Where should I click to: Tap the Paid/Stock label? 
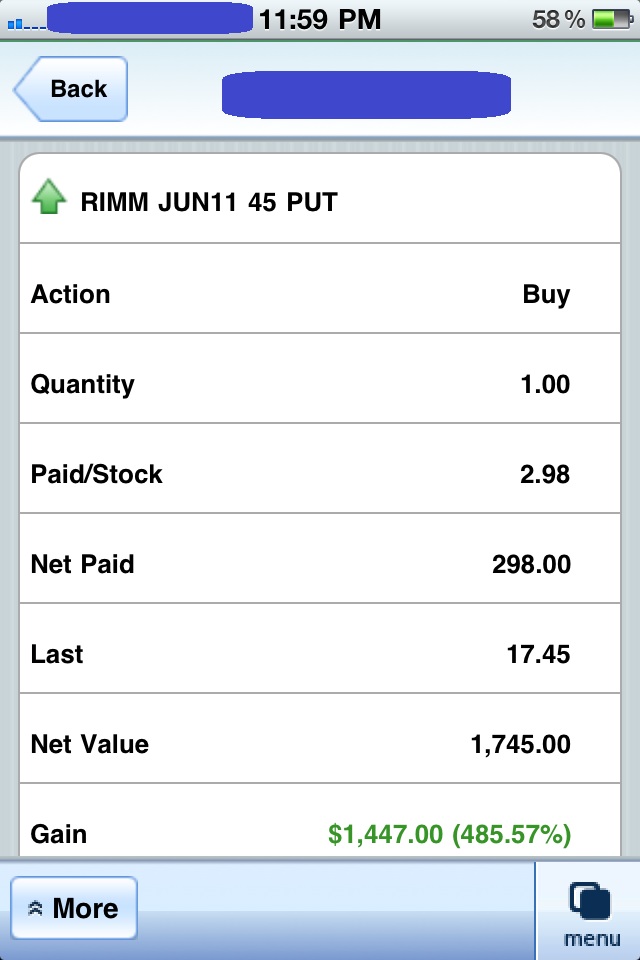click(x=96, y=474)
